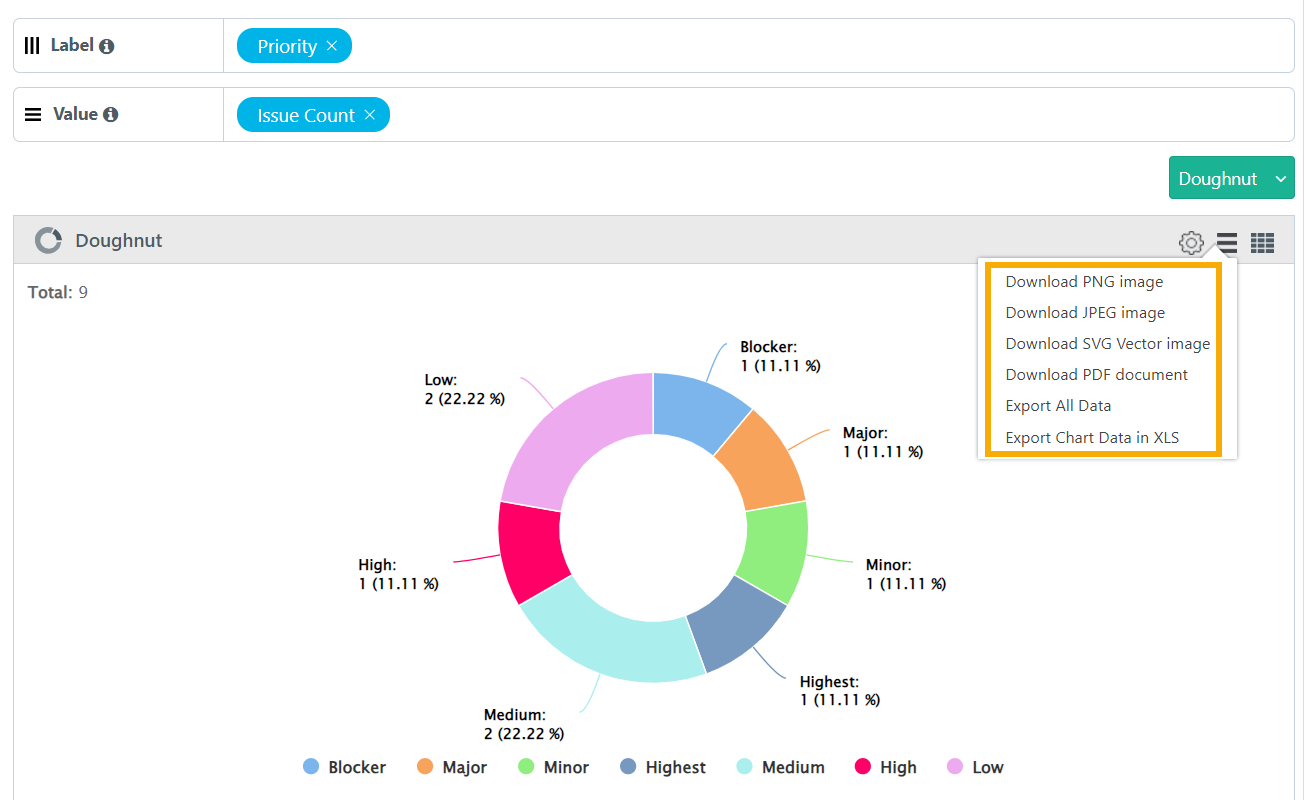
Task: Click inside the Value field area
Action: [x=758, y=115]
